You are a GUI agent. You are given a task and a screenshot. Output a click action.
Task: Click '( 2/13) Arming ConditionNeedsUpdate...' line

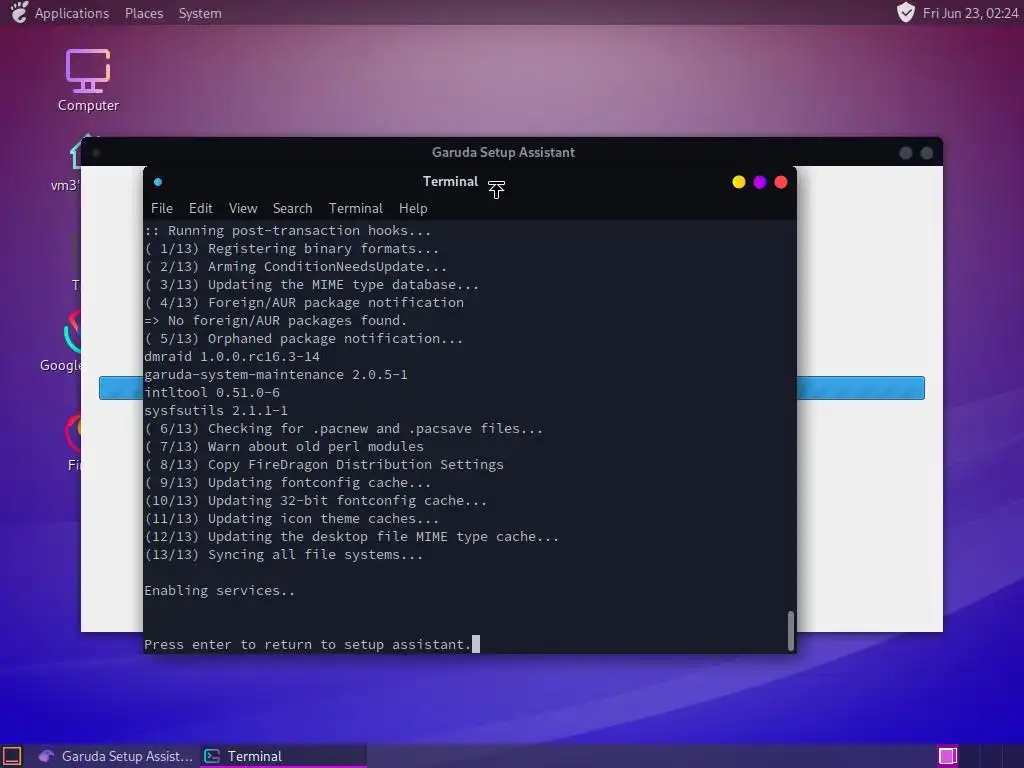pos(296,266)
